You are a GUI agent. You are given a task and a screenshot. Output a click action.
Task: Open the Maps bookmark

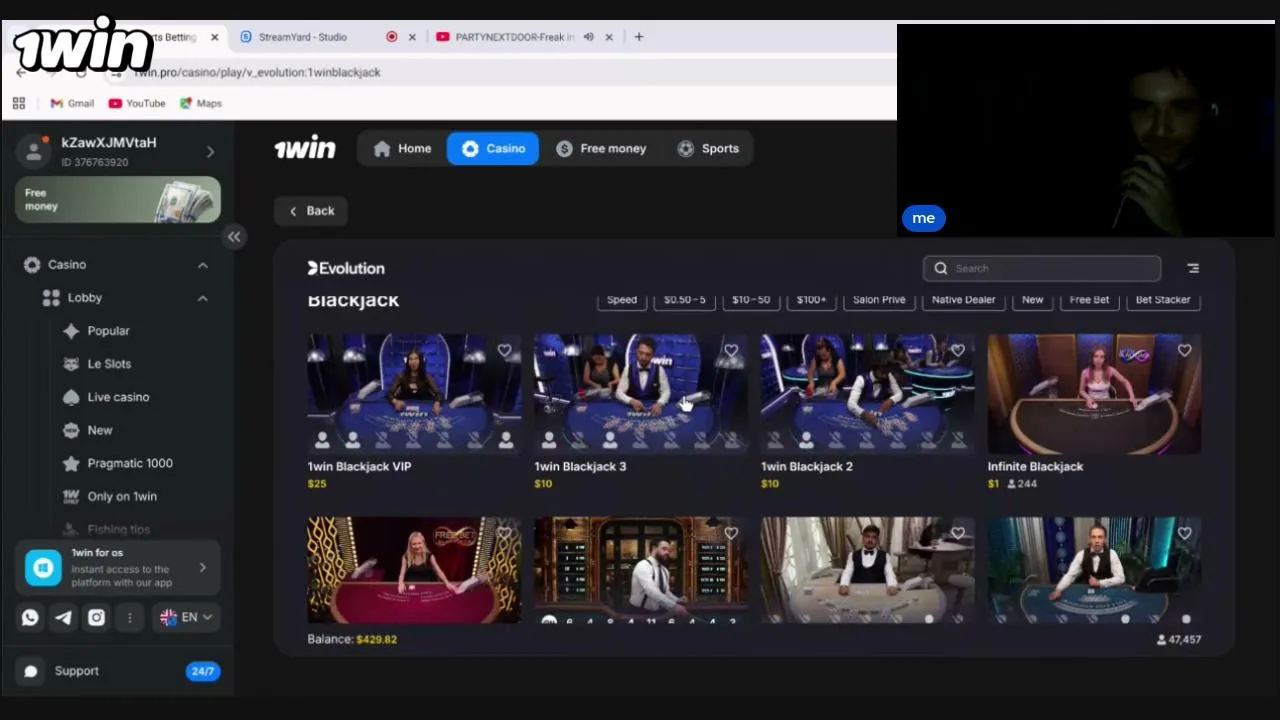[201, 103]
